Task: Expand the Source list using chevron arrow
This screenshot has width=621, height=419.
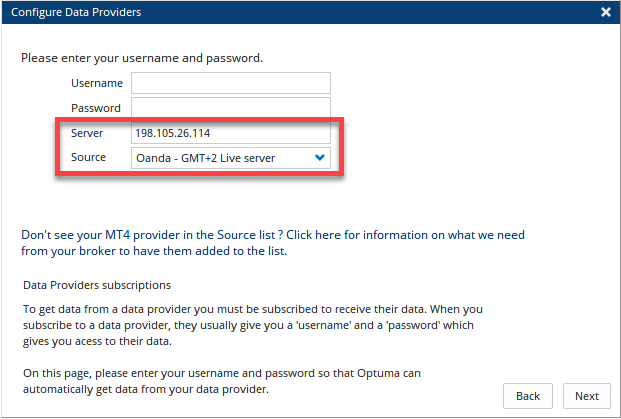Action: (x=320, y=158)
